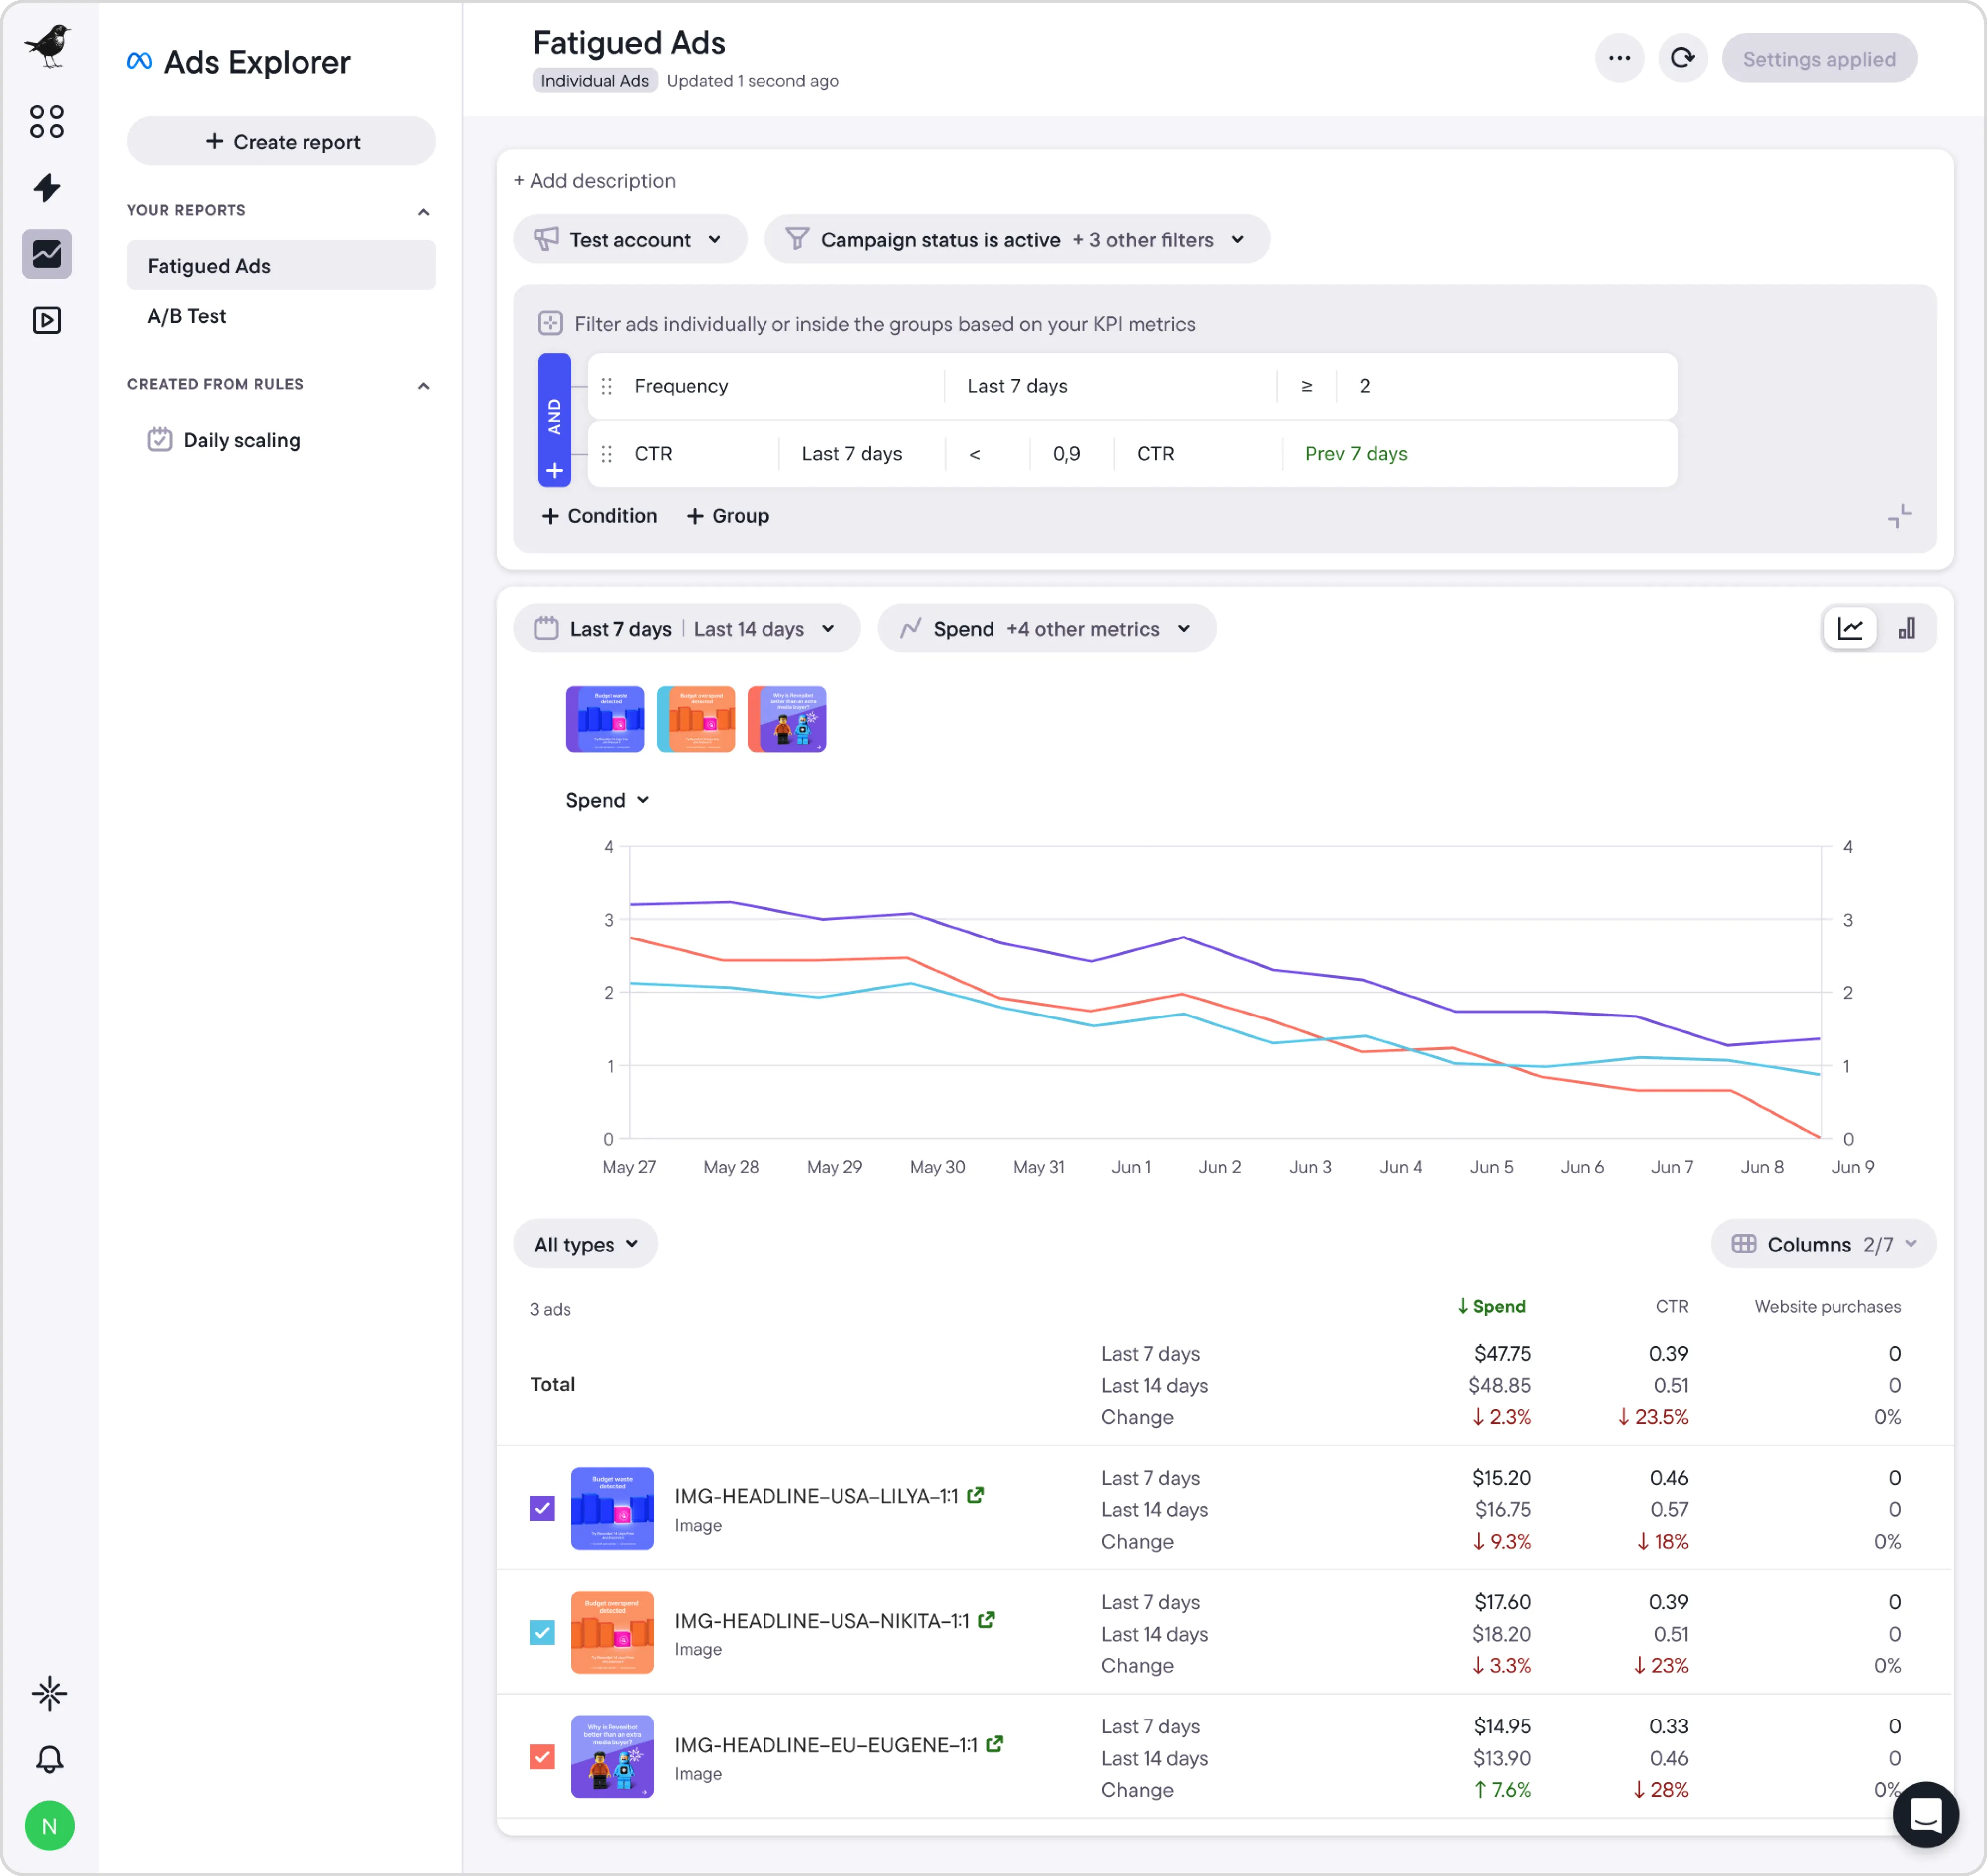Click the refresh report icon
Image resolution: width=1987 pixels, height=1876 pixels.
click(1682, 58)
